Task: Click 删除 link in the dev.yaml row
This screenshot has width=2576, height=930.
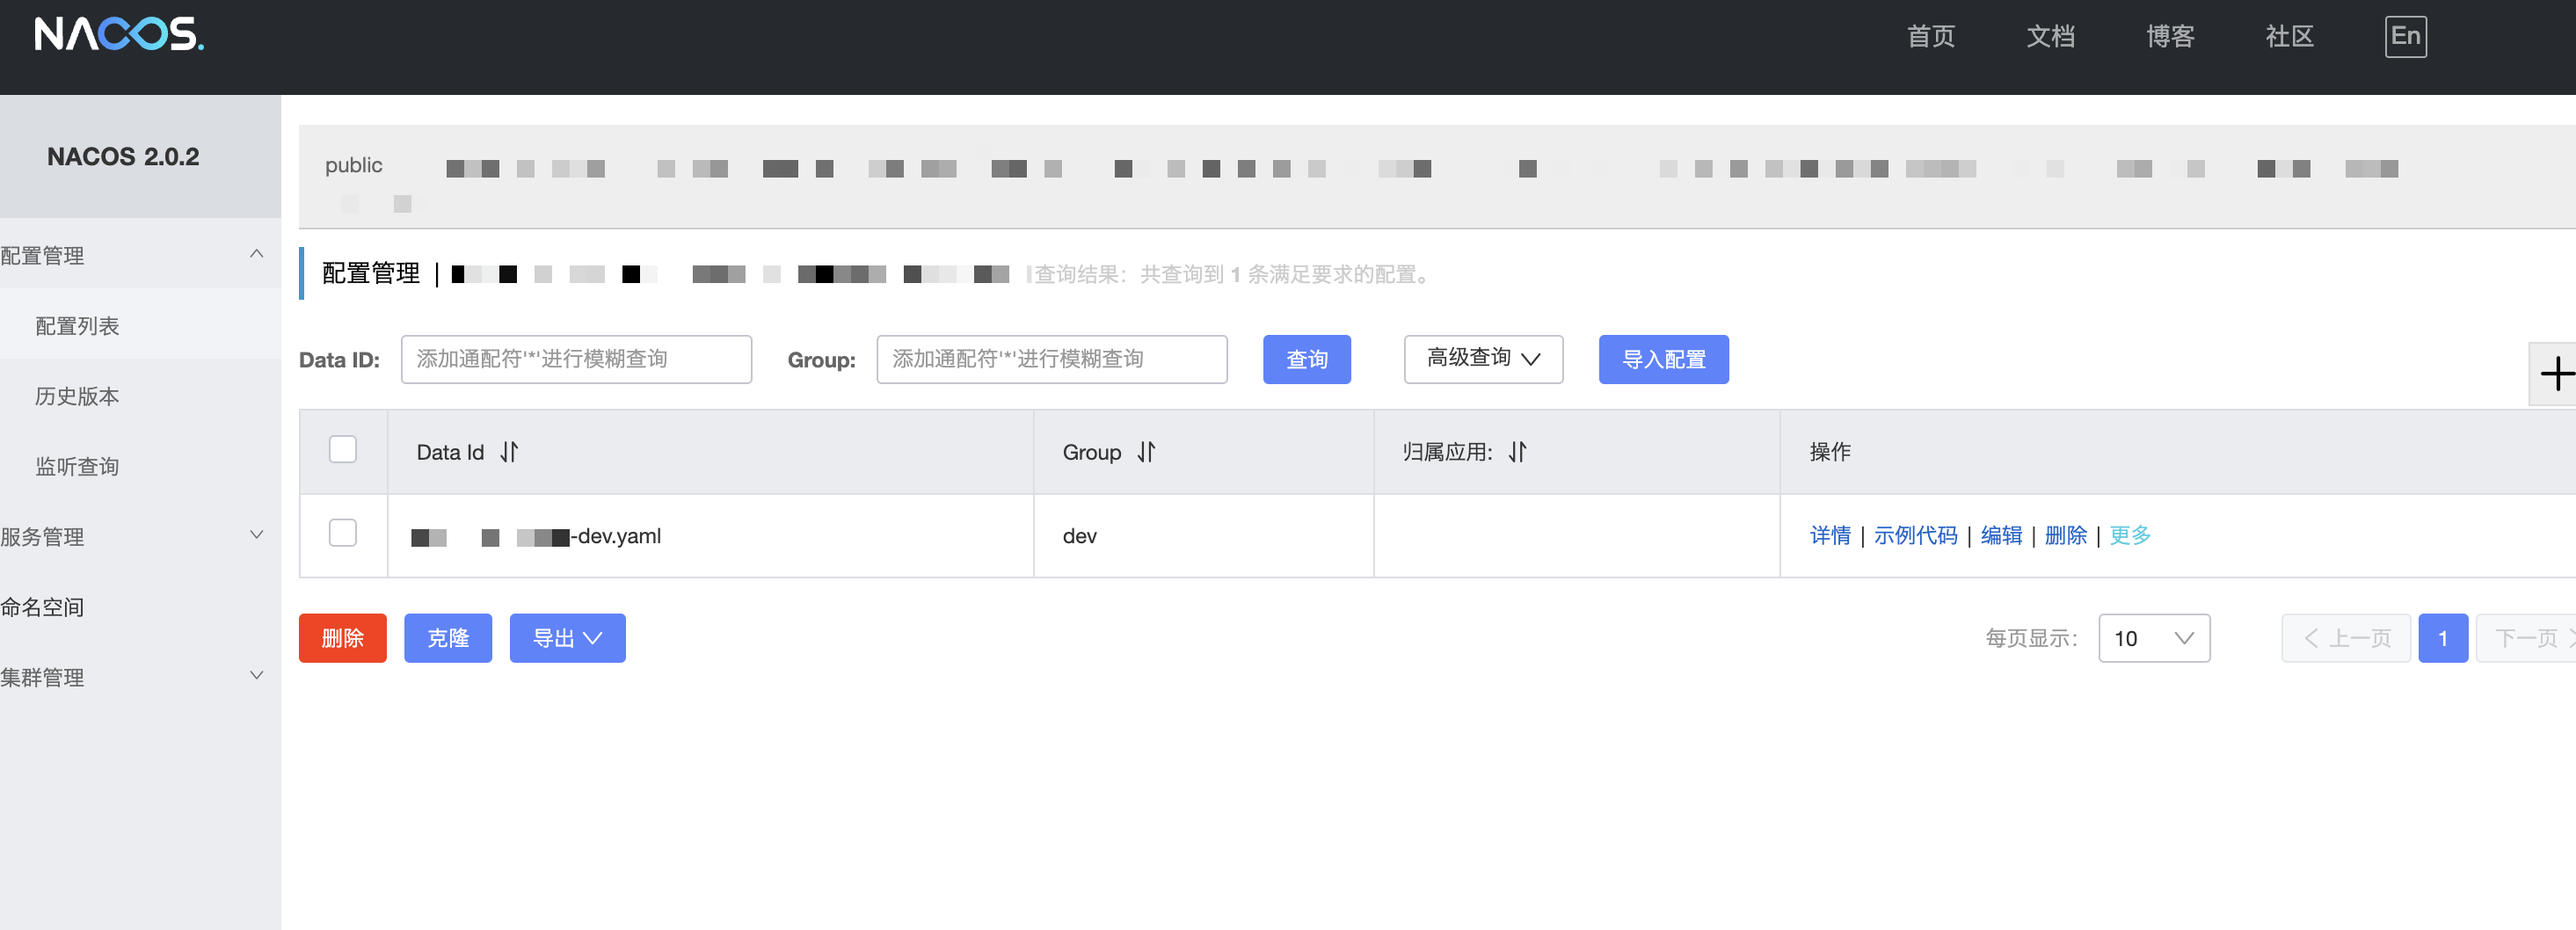Action: (2065, 536)
